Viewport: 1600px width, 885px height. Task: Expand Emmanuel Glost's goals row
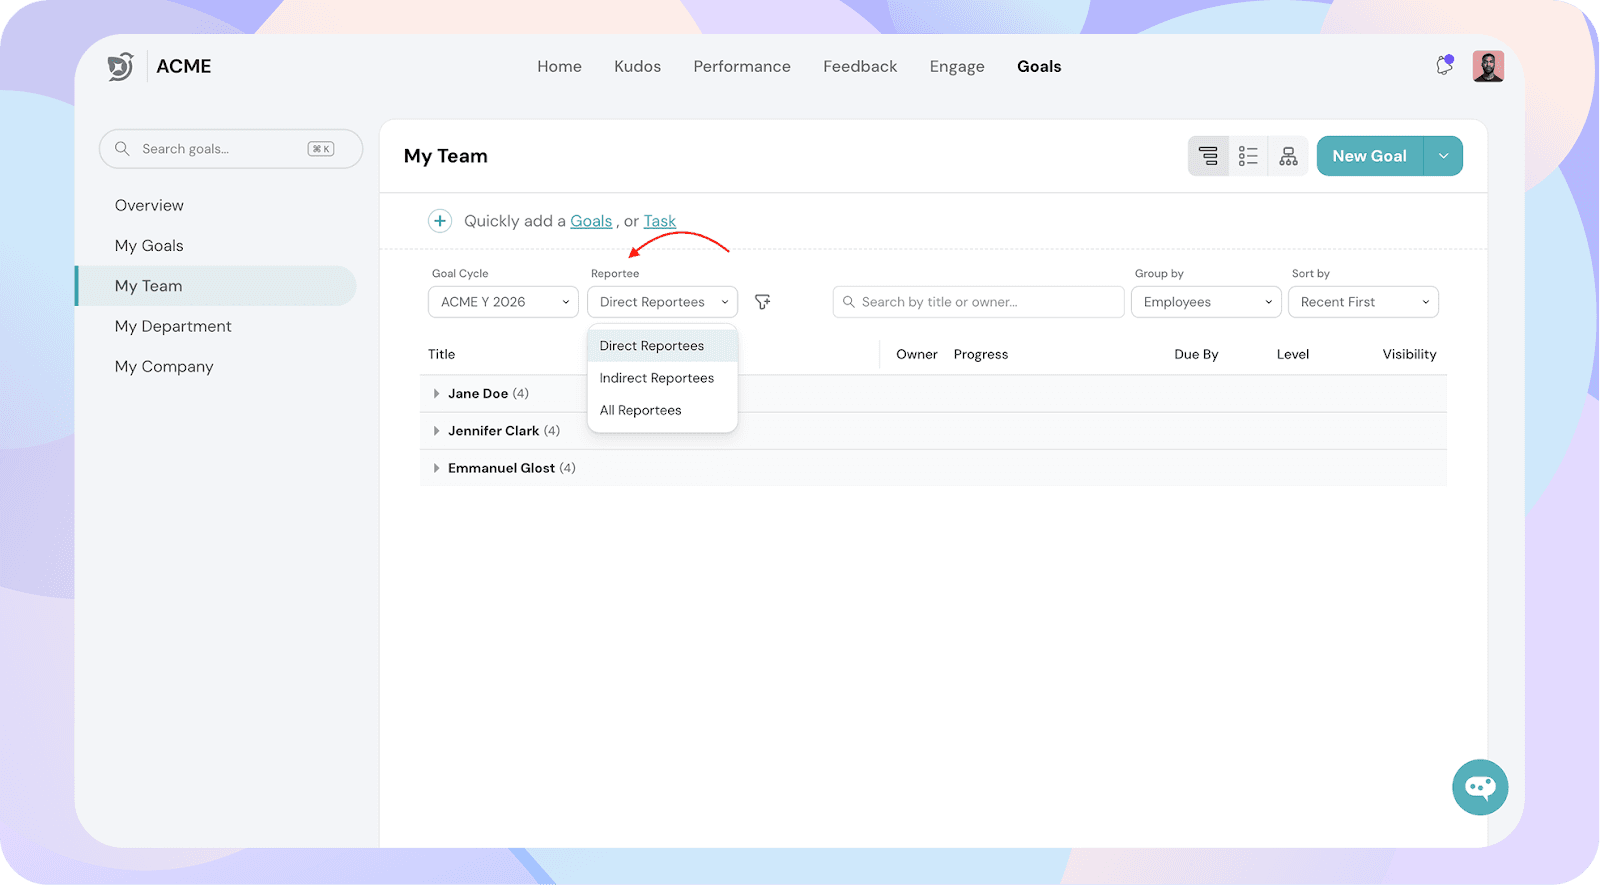[436, 468]
